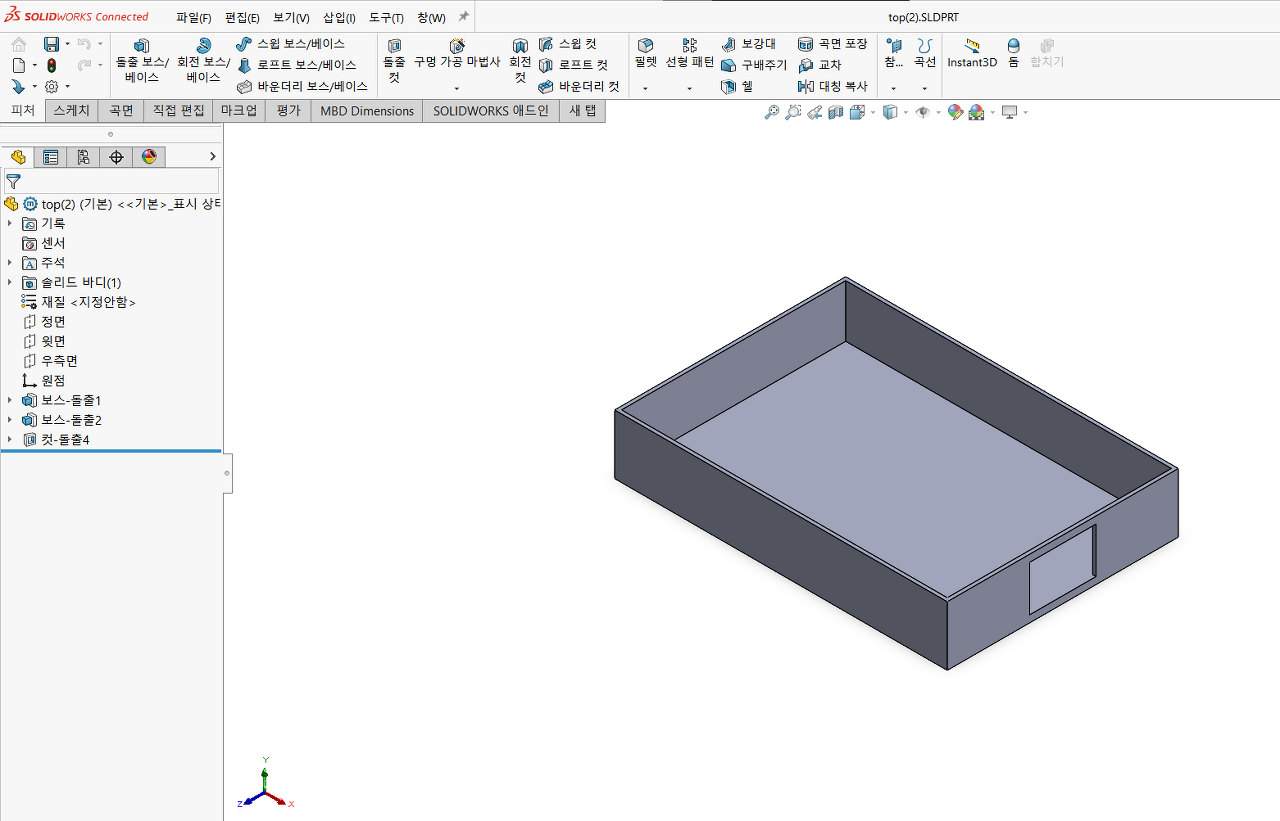Select the Boundary Cut (바운더리 컷) tool

click(579, 86)
